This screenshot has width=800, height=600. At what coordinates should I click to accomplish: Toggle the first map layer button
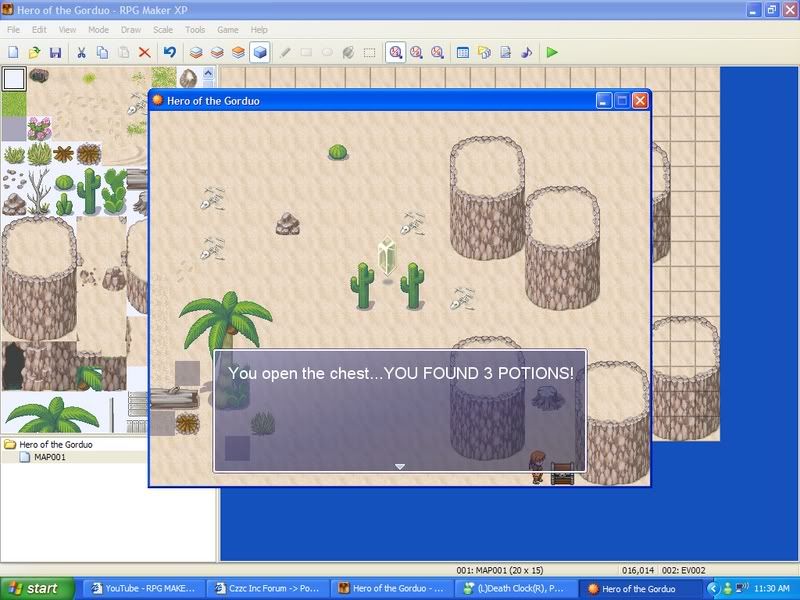pyautogui.click(x=196, y=52)
